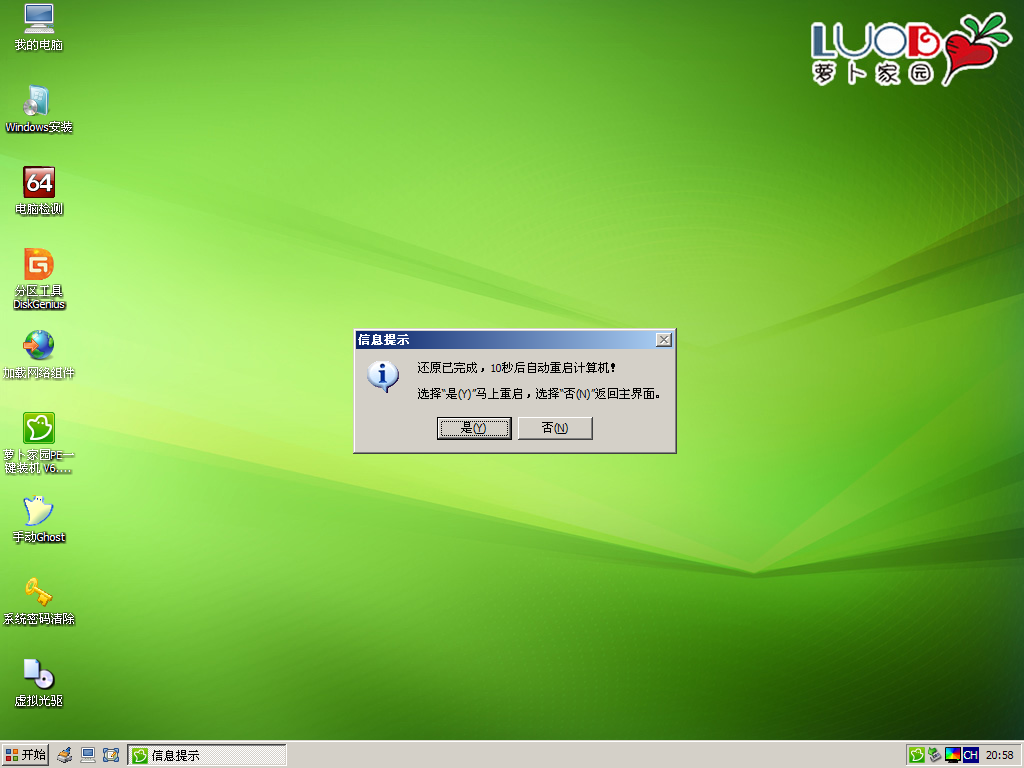Launch the Windows安装 installer icon

pos(39,108)
